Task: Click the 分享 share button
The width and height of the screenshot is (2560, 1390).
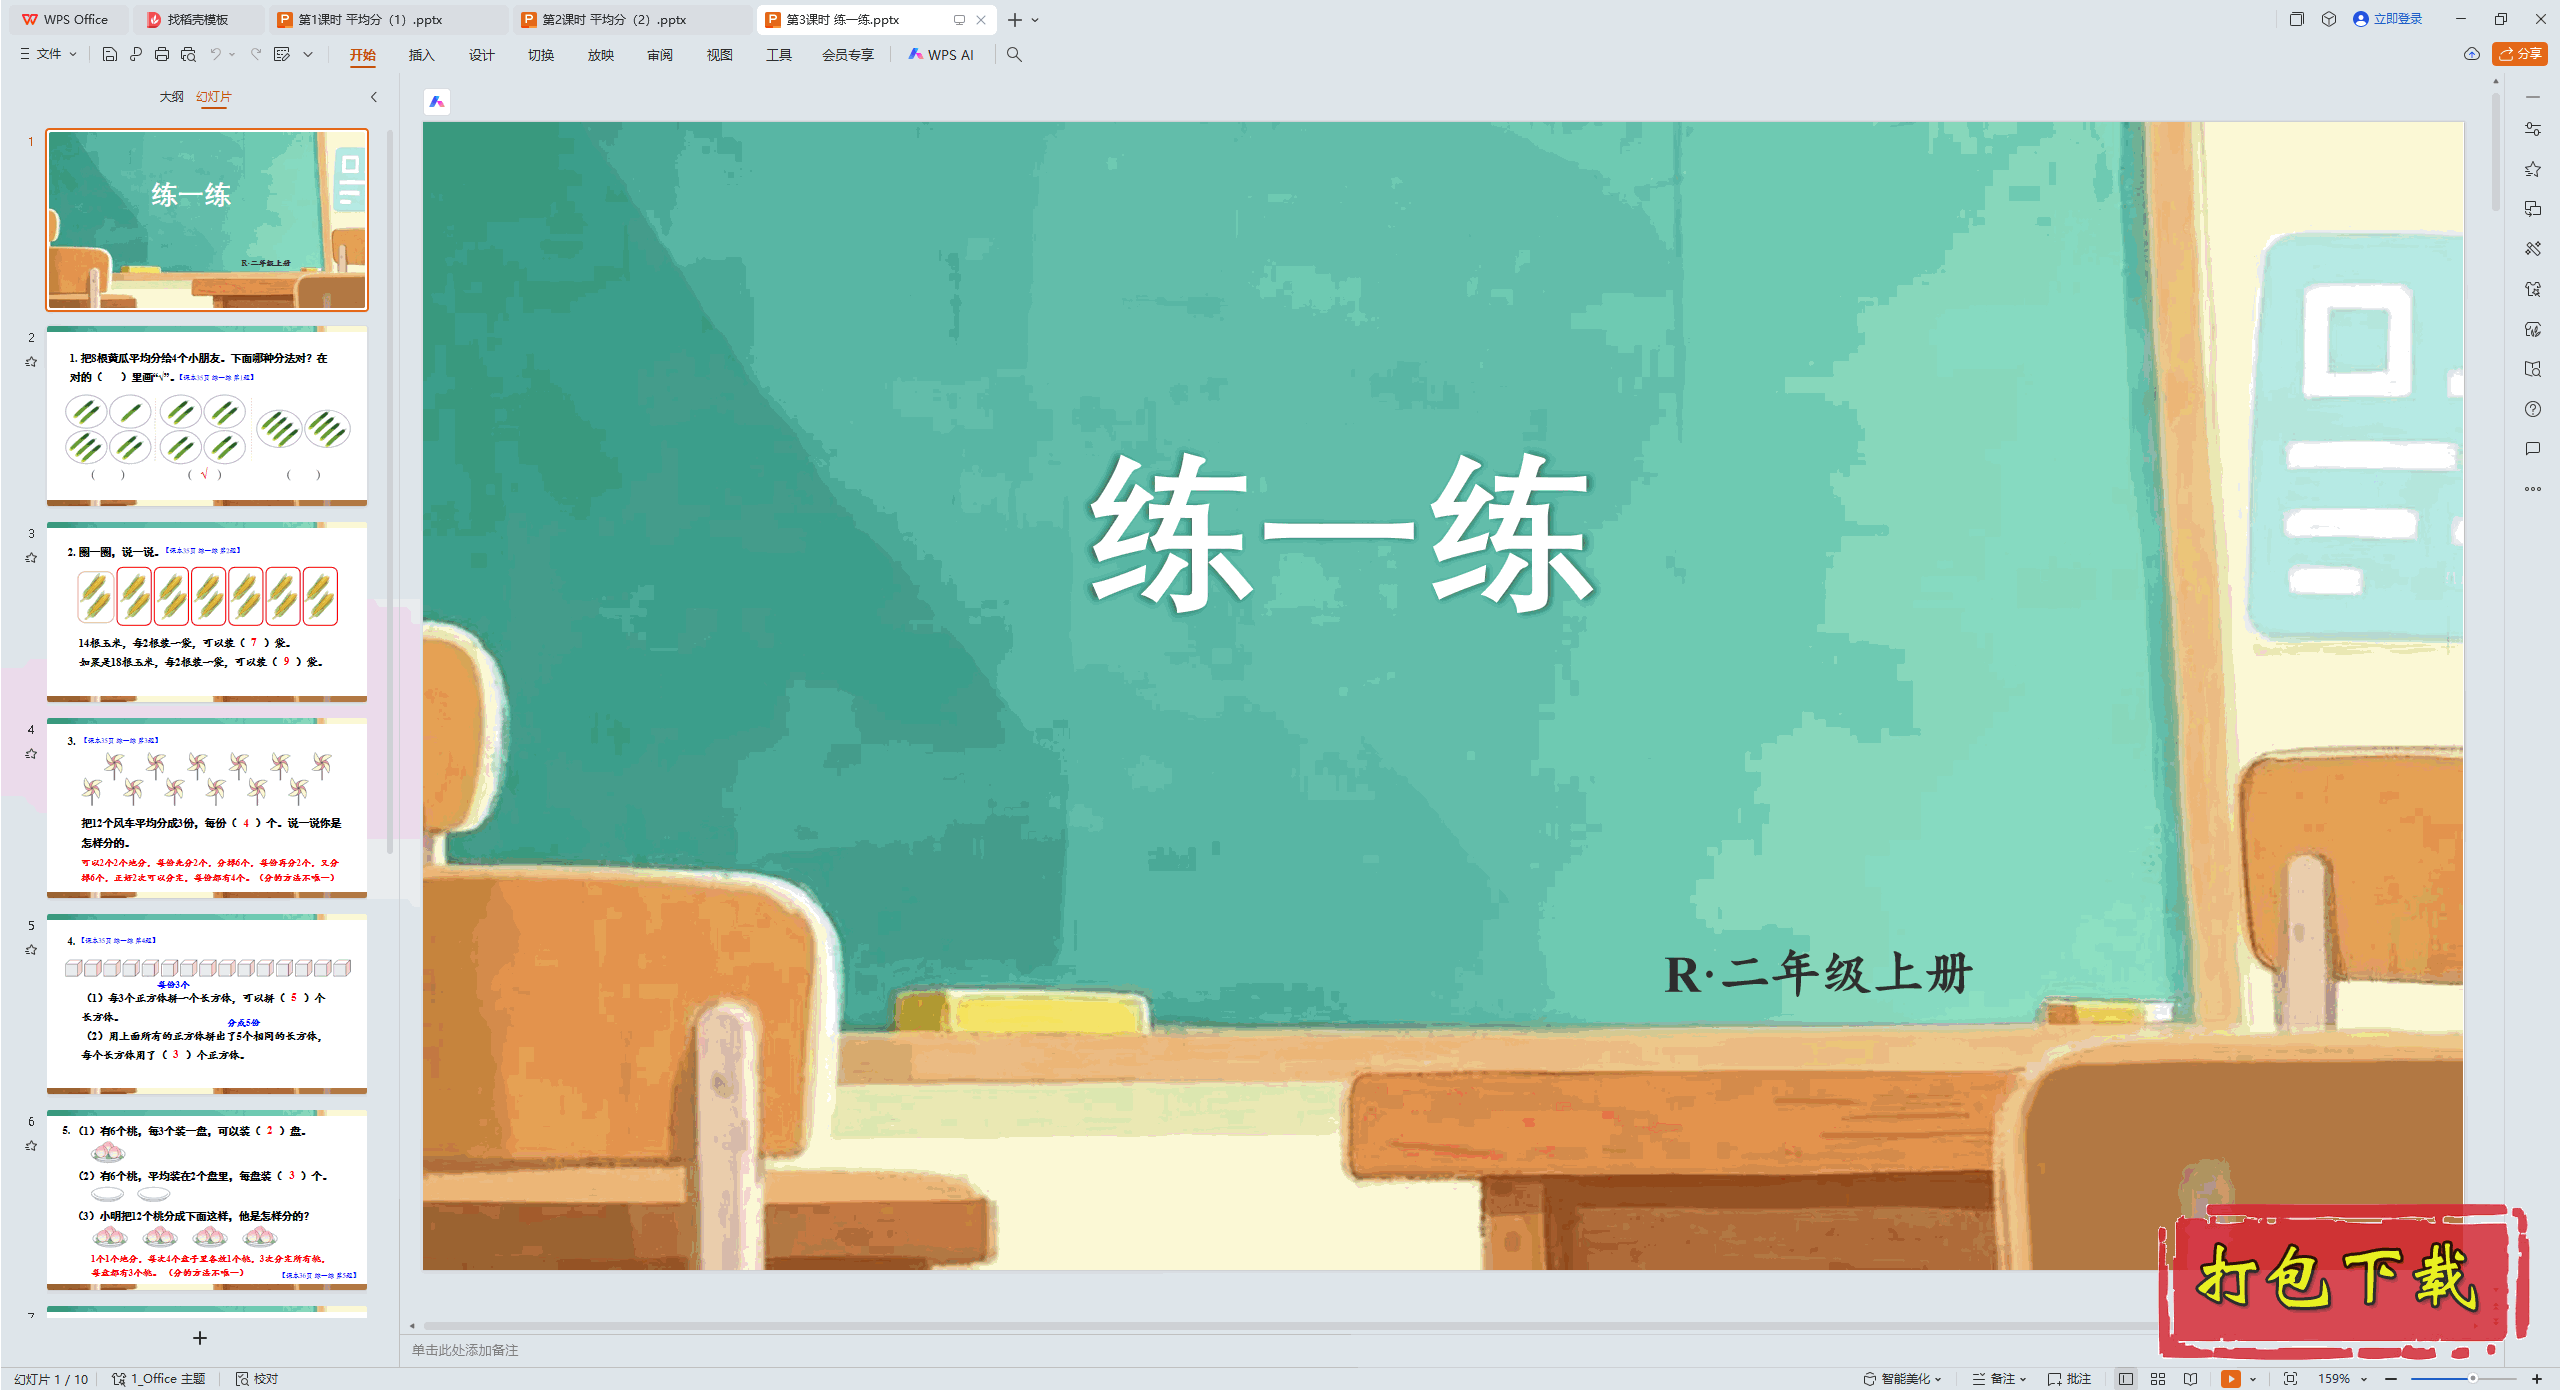Action: coord(2520,54)
